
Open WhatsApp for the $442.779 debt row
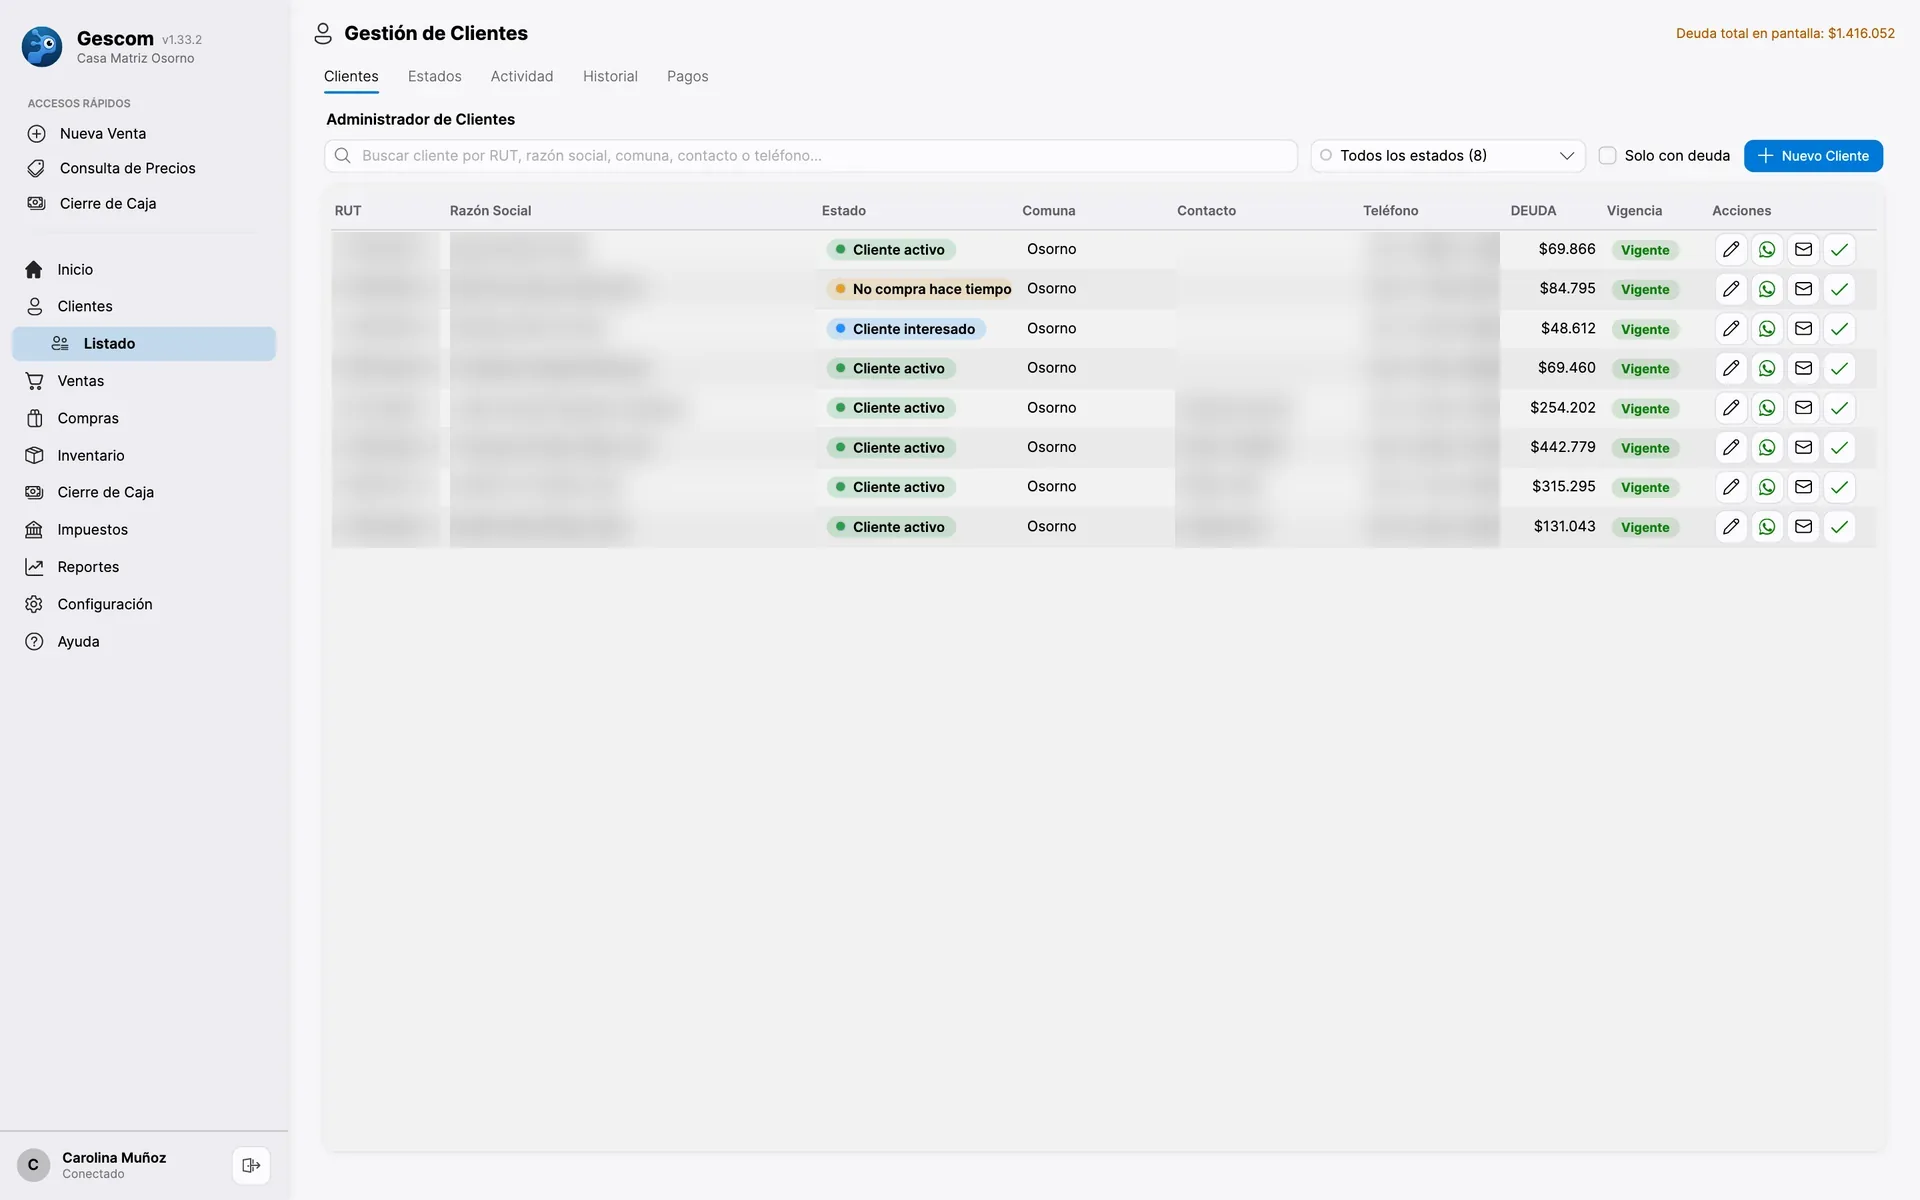point(1767,448)
